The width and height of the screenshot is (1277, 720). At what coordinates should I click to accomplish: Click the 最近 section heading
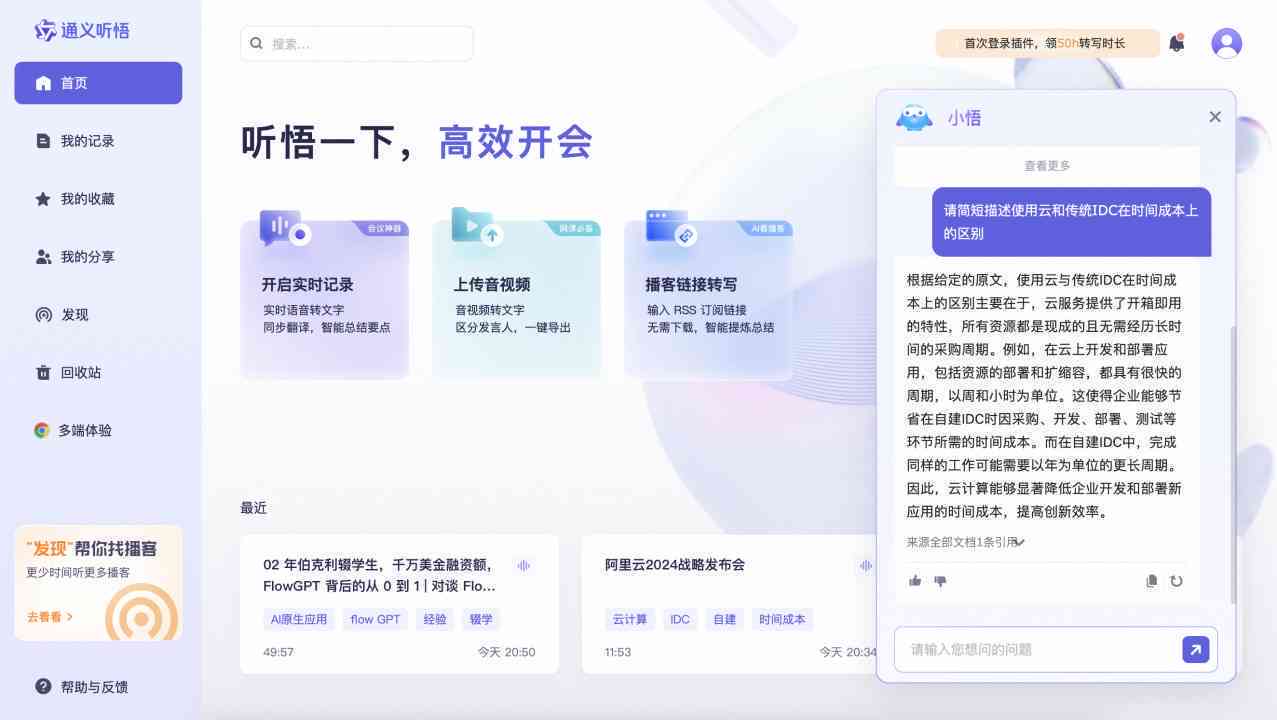point(254,508)
